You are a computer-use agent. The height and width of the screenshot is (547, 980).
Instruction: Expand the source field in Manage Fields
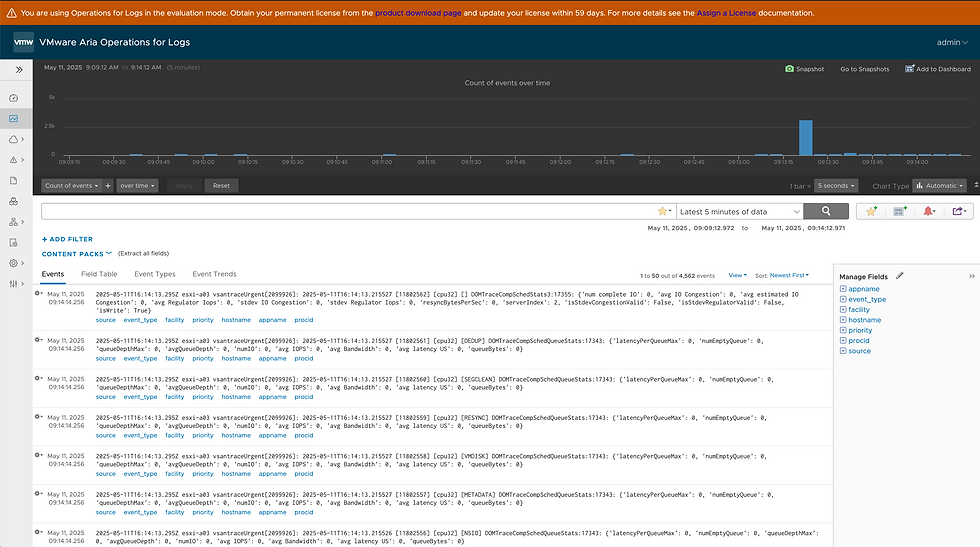843,351
